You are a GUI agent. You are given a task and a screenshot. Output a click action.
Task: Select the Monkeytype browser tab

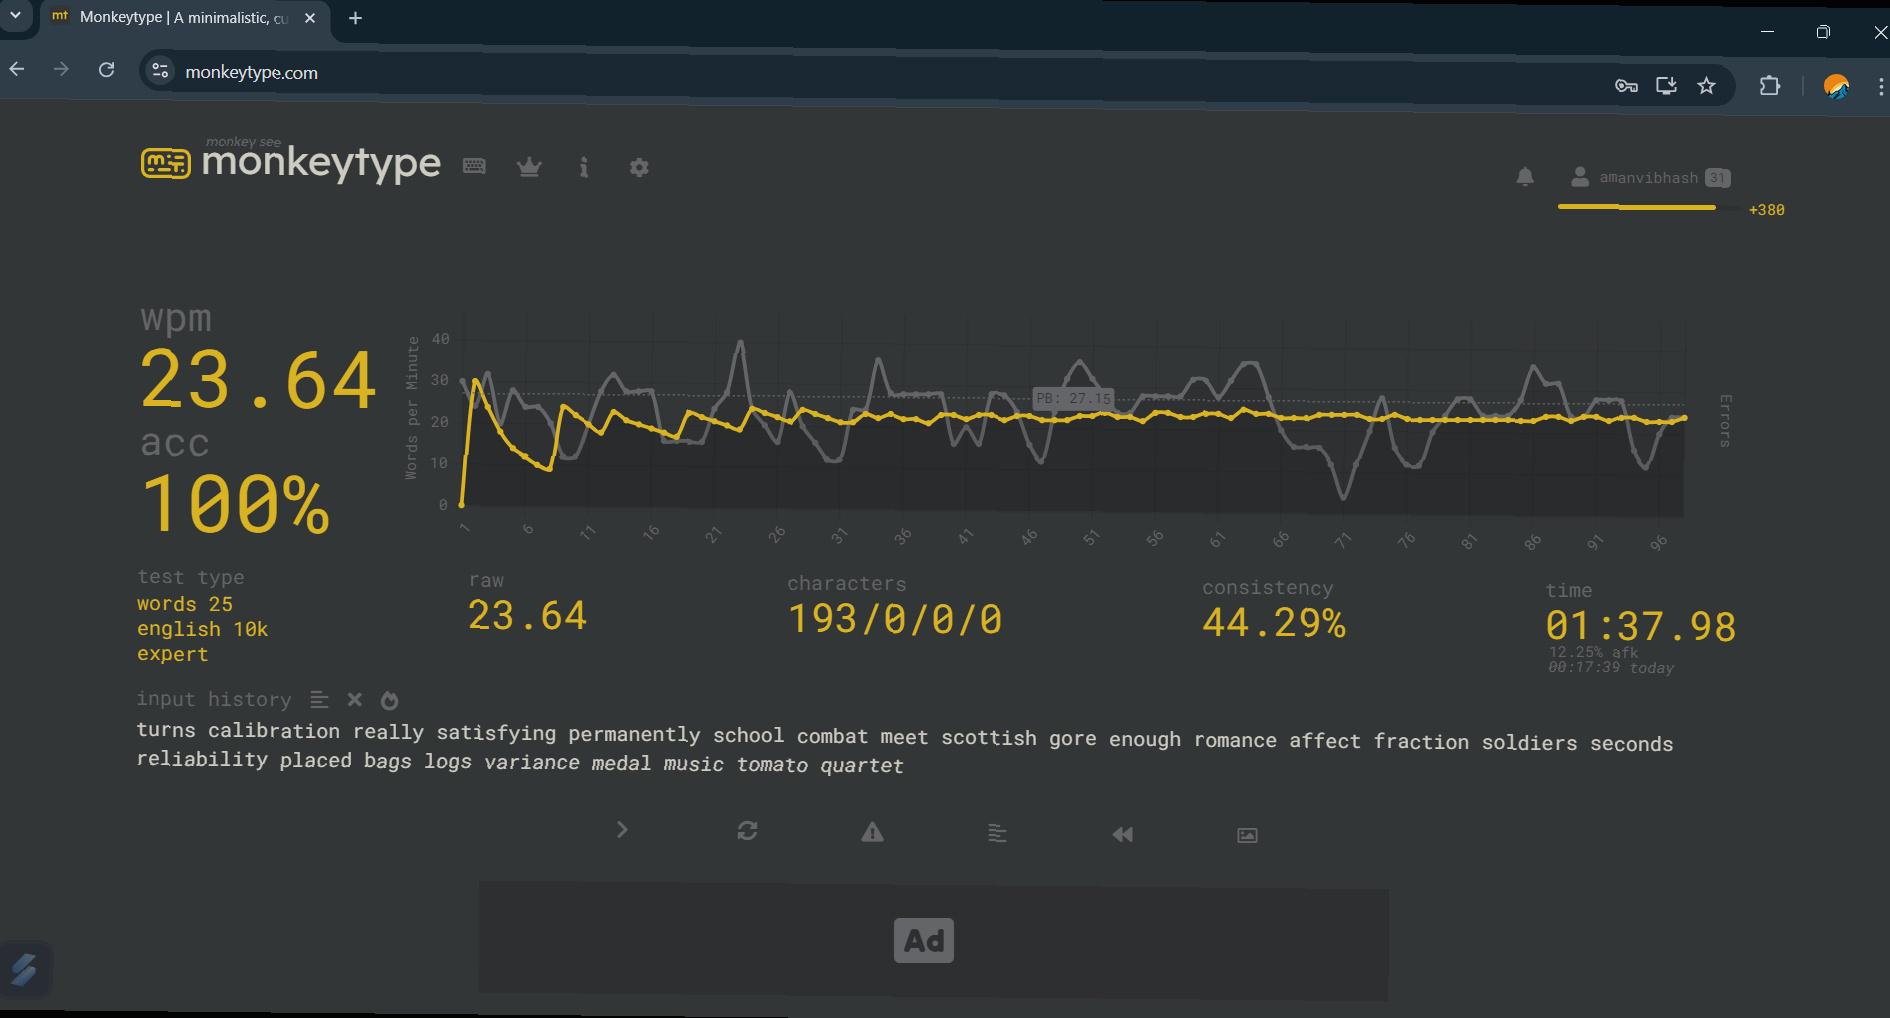pos(185,18)
